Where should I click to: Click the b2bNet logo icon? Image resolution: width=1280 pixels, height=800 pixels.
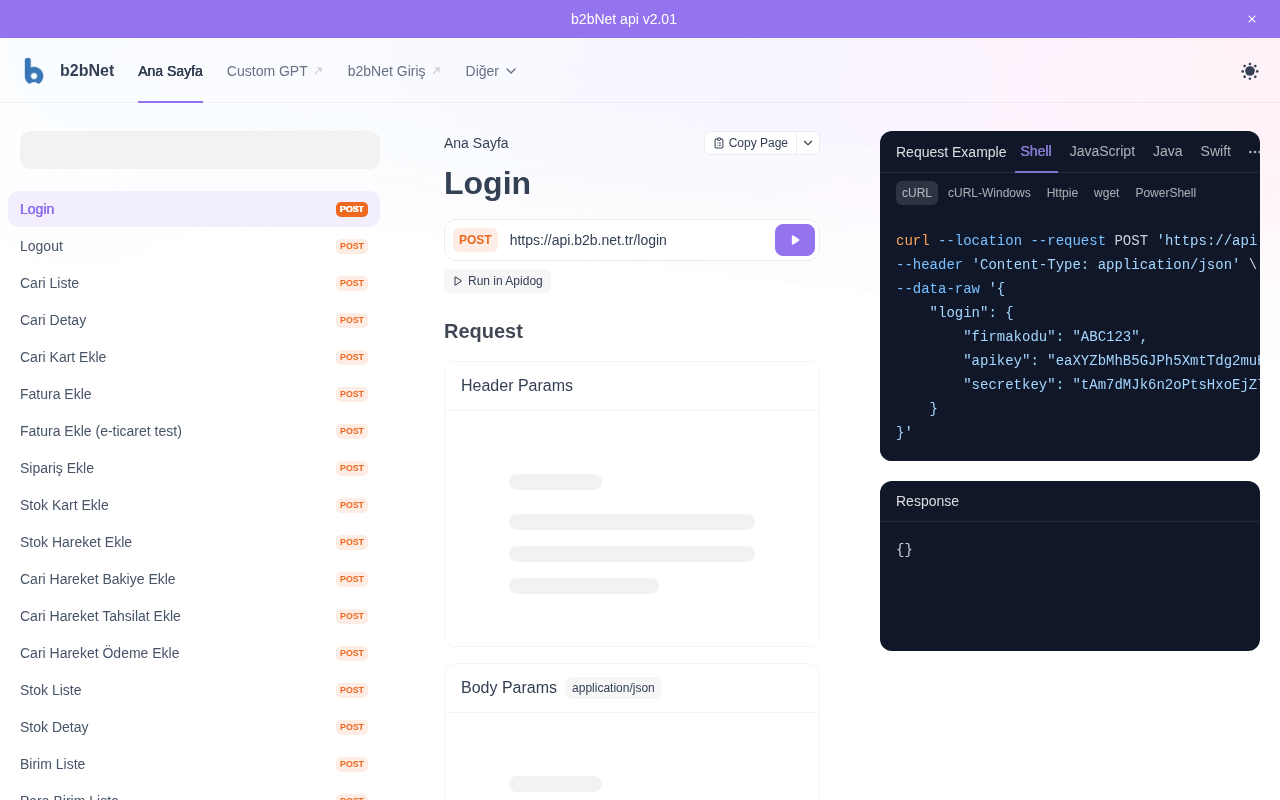pyautogui.click(x=34, y=71)
